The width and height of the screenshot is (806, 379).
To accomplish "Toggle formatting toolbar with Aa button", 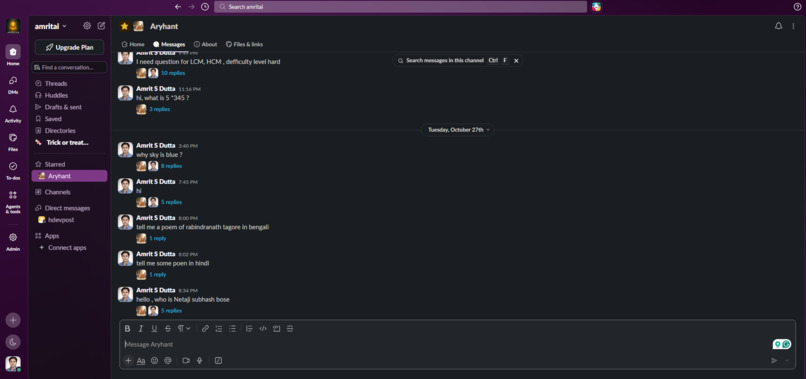I will coord(141,360).
